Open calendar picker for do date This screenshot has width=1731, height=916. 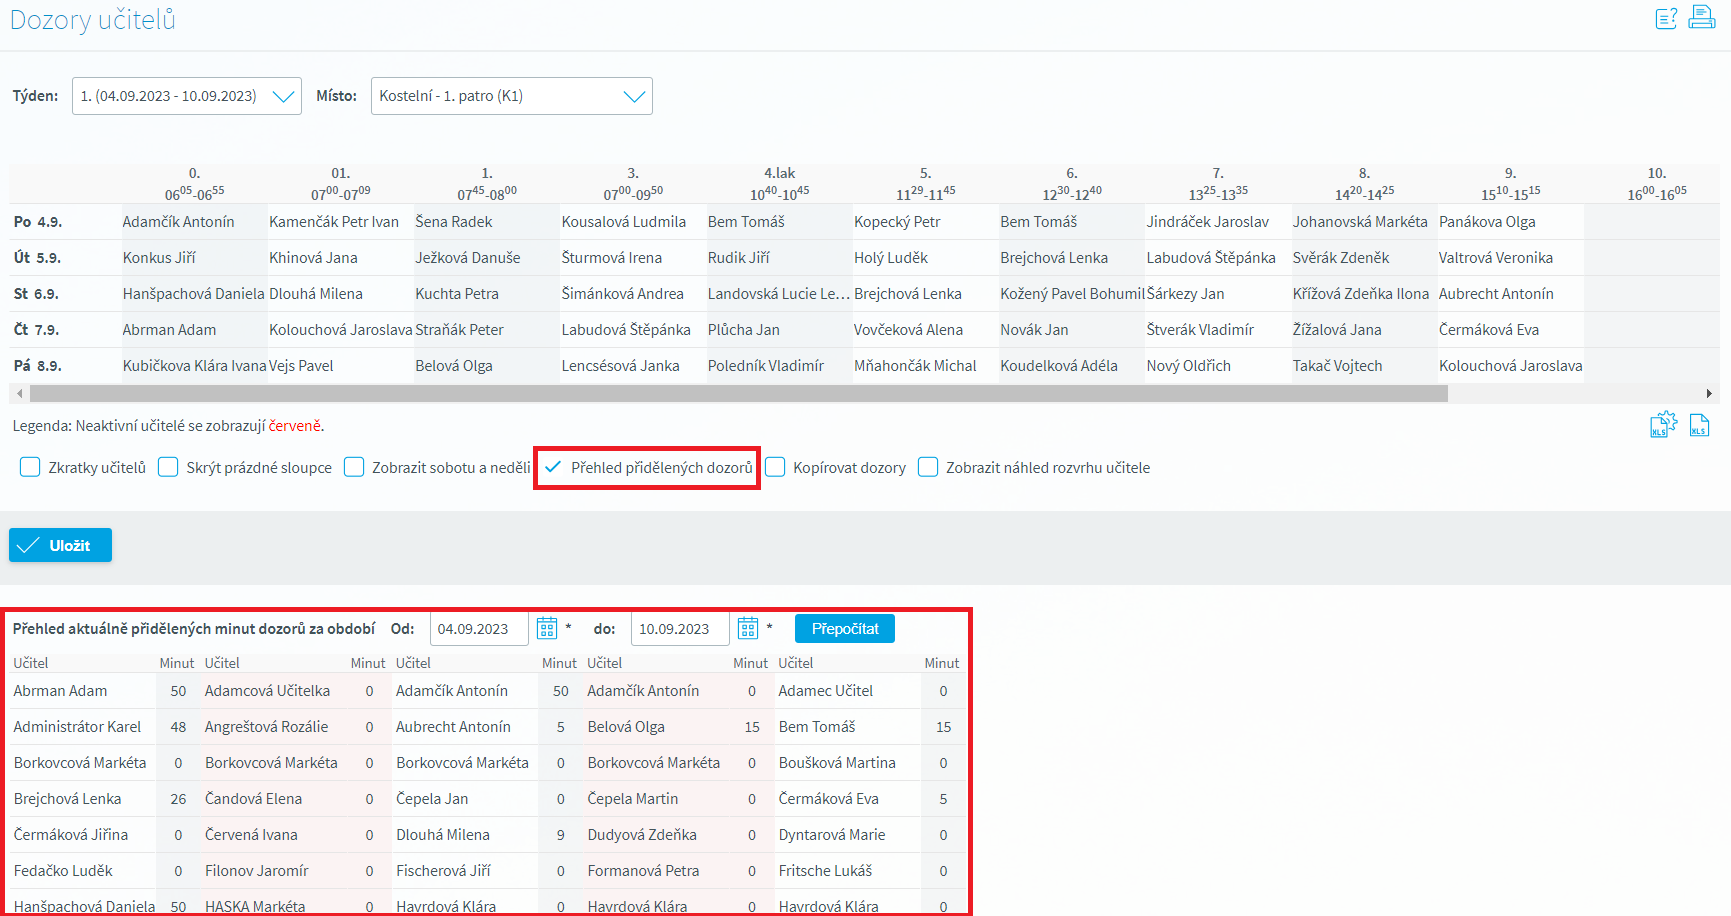[748, 628]
